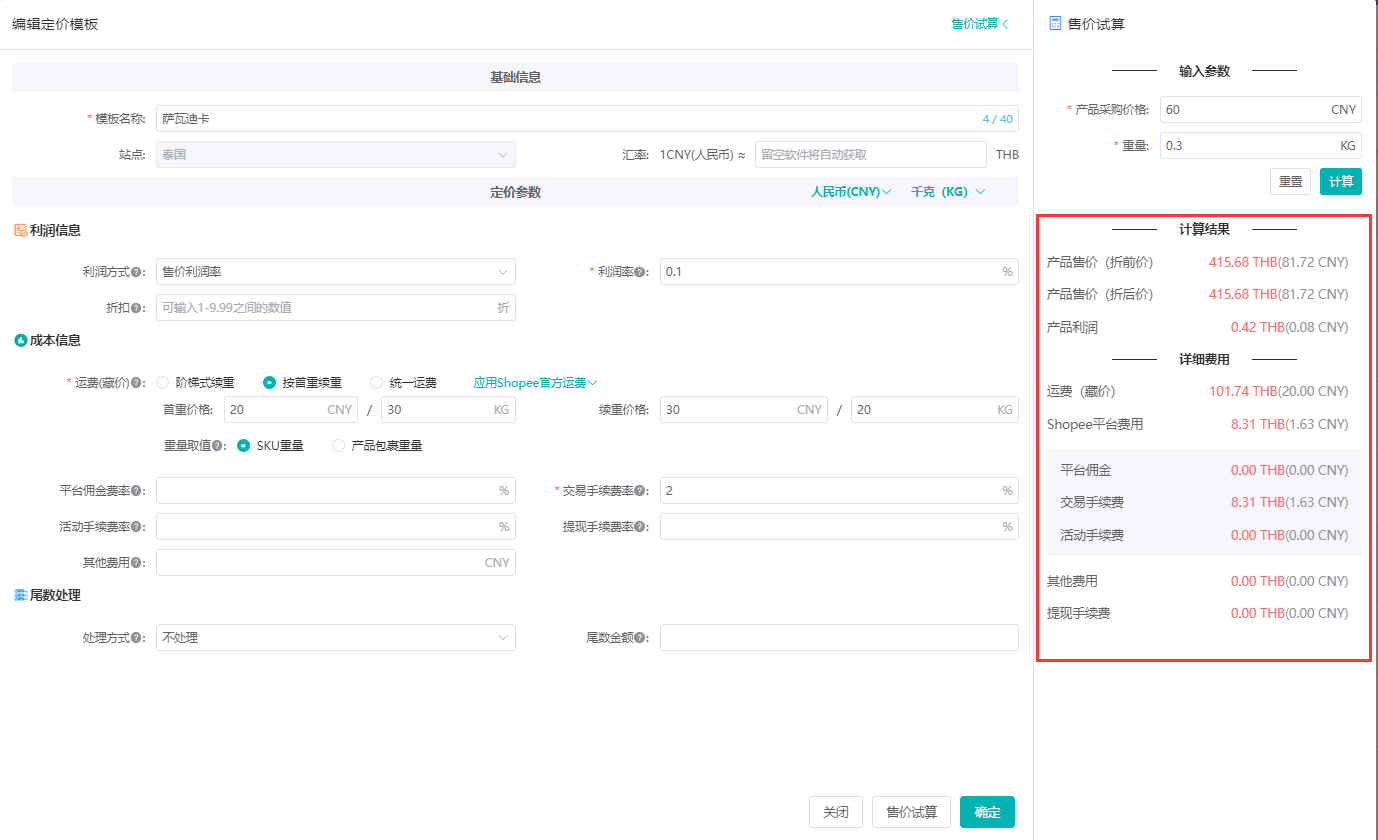The height and width of the screenshot is (840, 1378).
Task: Select 产品包裹重量 as weight value
Action: [339, 445]
